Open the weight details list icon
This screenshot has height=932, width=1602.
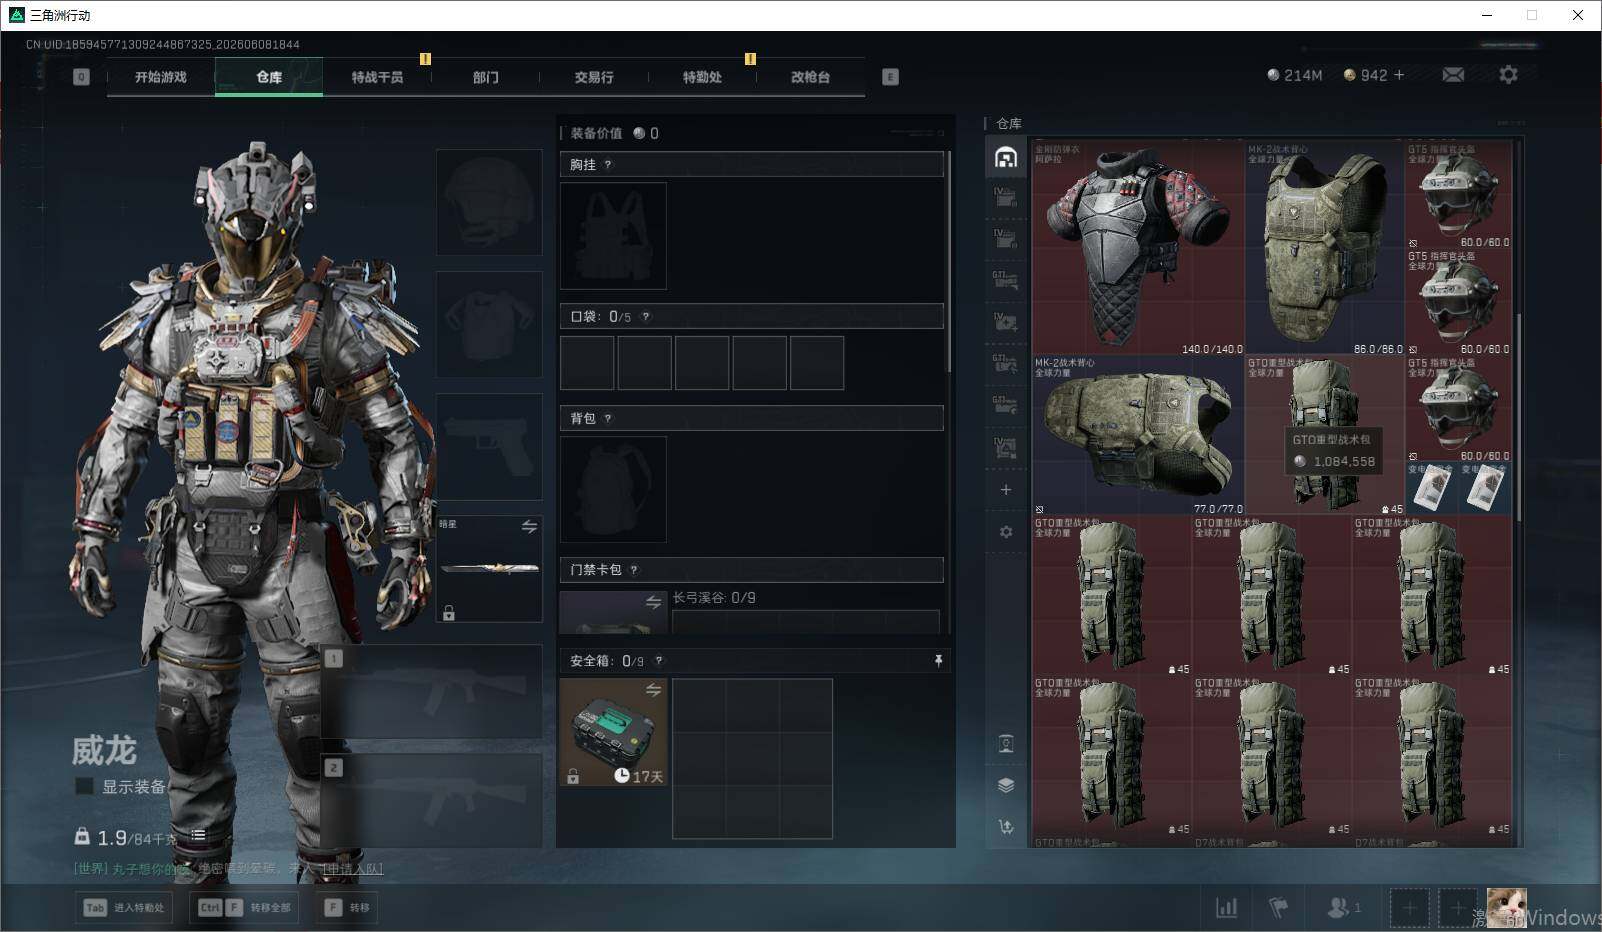click(198, 836)
